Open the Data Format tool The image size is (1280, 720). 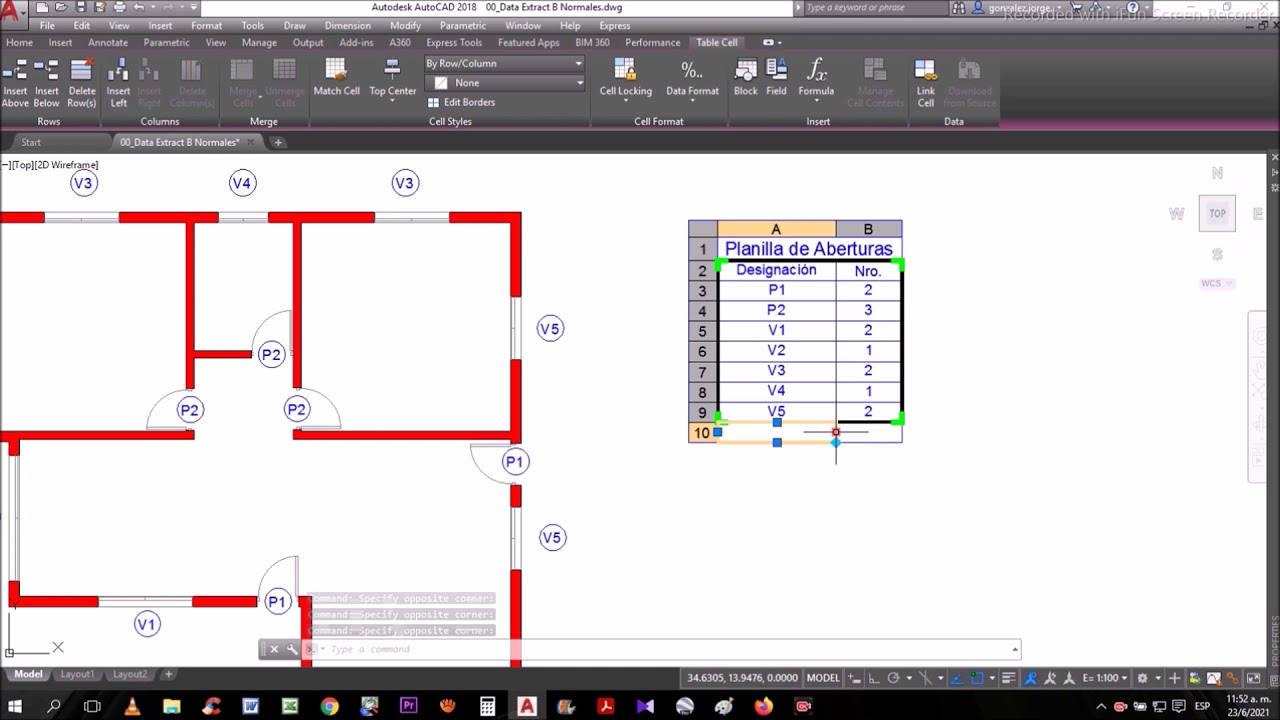tap(692, 78)
